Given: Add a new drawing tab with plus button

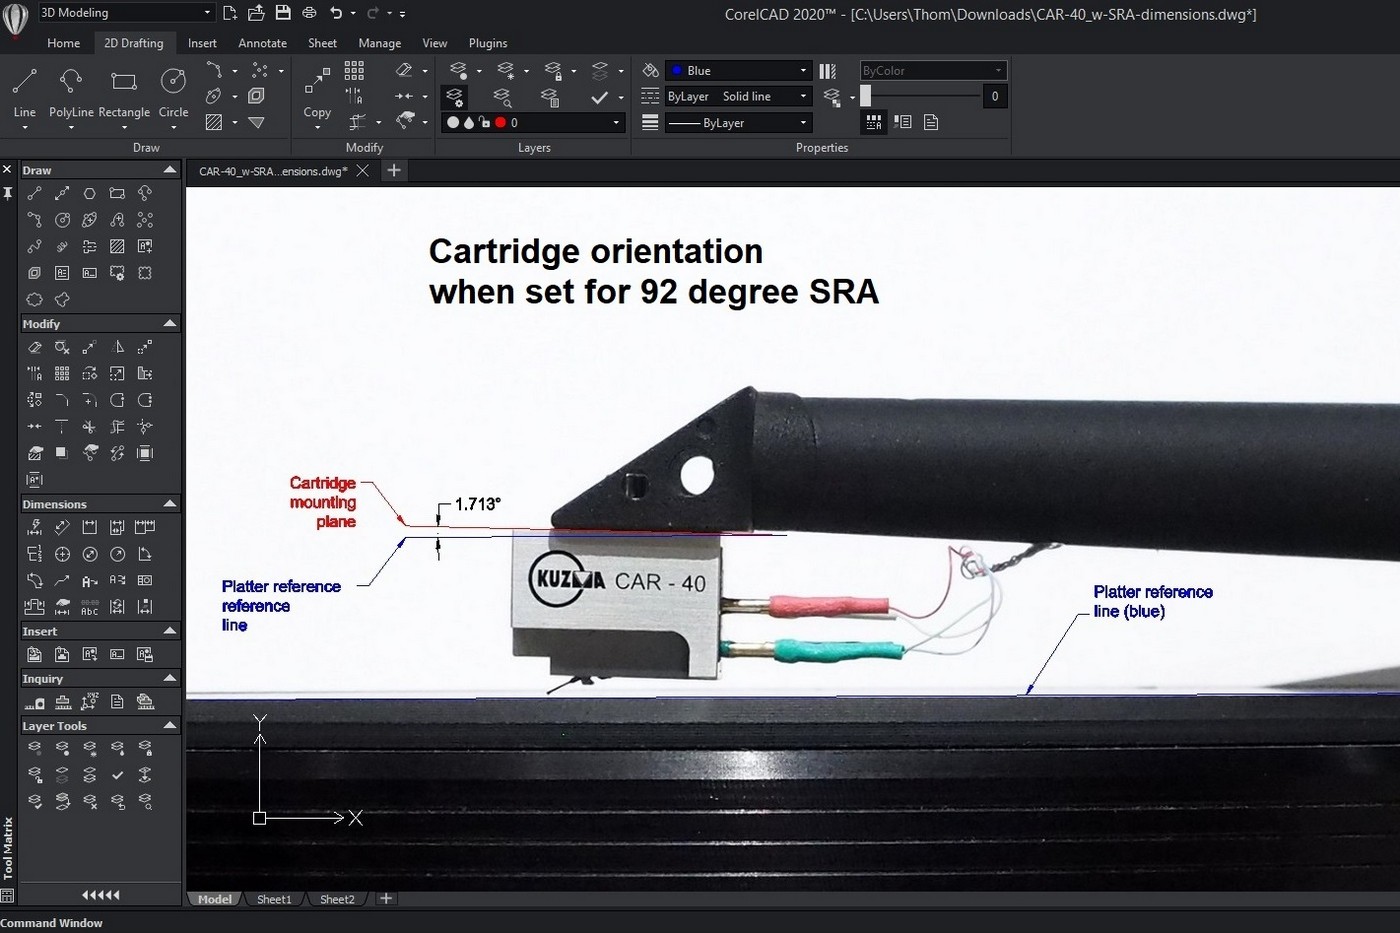Looking at the screenshot, I should coord(394,171).
